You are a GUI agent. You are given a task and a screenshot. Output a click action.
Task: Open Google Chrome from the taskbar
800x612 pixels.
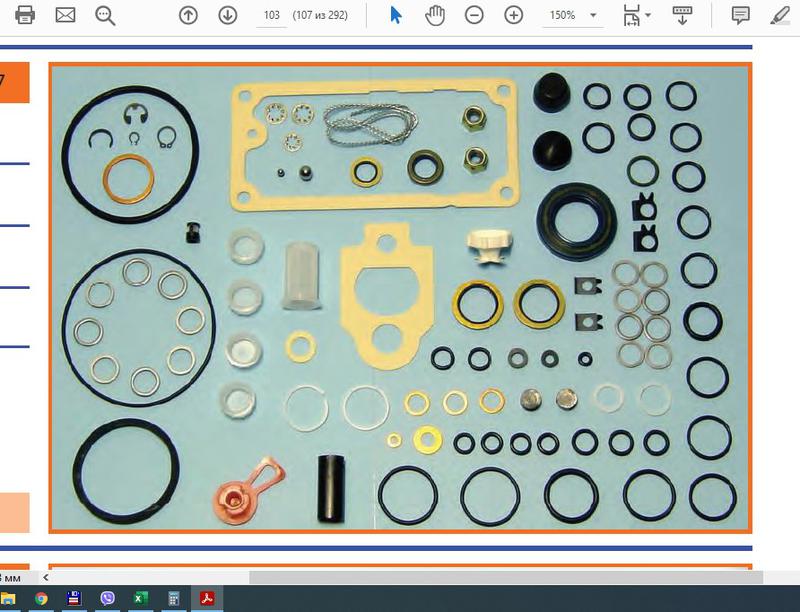tap(41, 598)
